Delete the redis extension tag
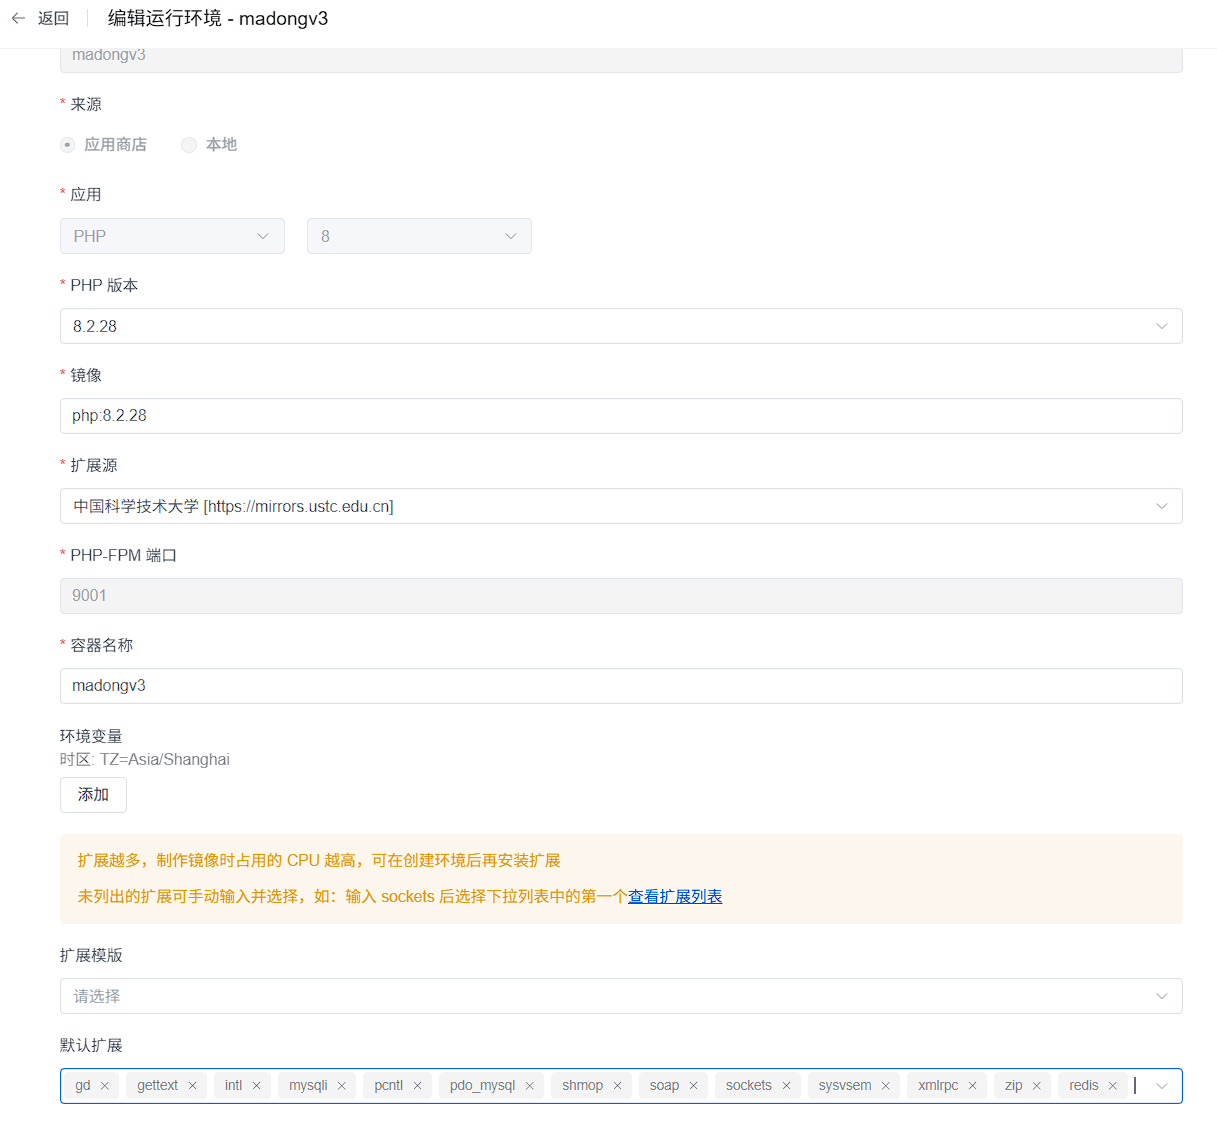 pos(1113,1086)
